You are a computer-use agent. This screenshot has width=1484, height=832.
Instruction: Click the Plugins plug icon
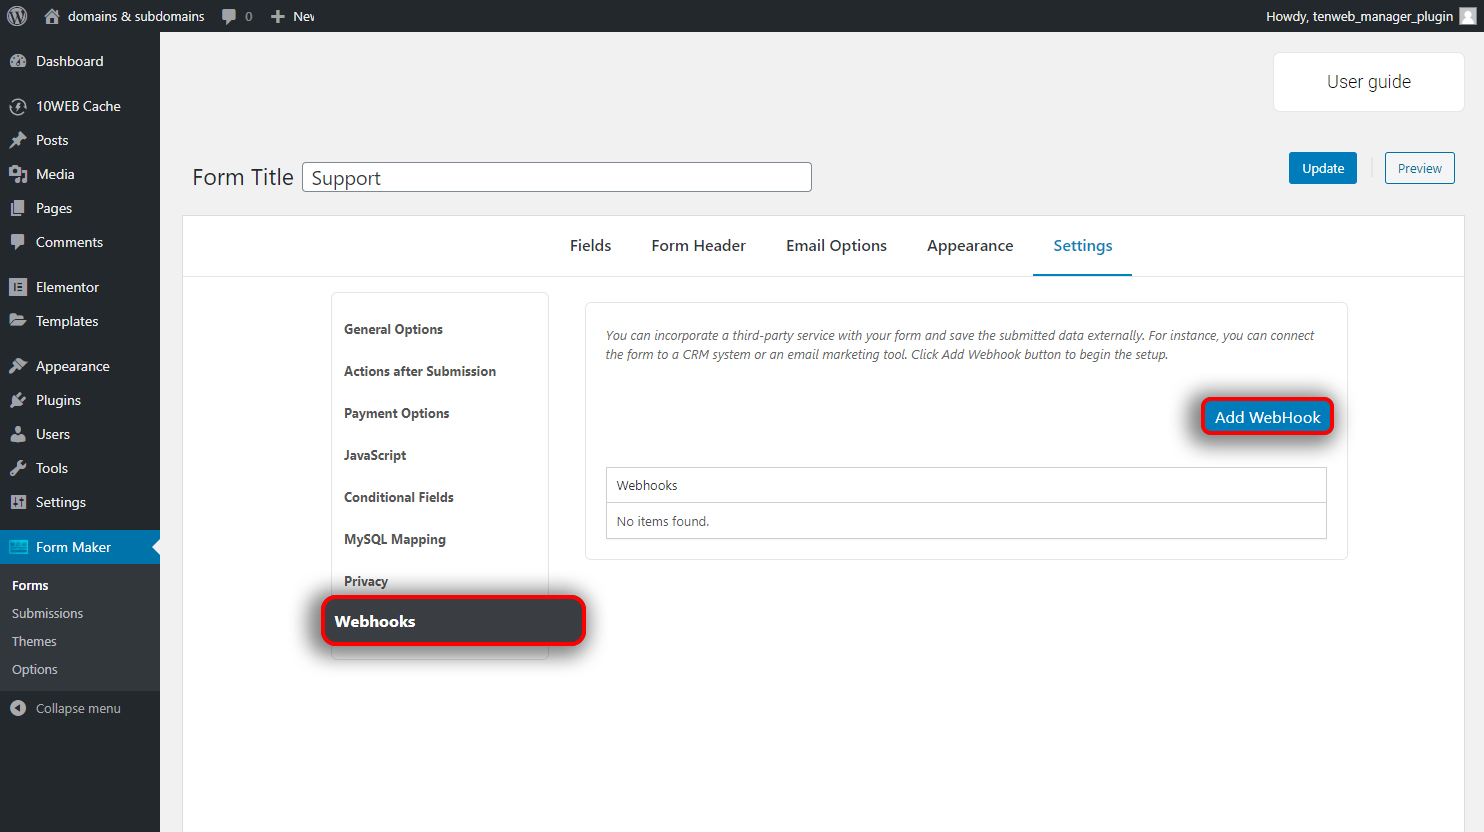18,400
